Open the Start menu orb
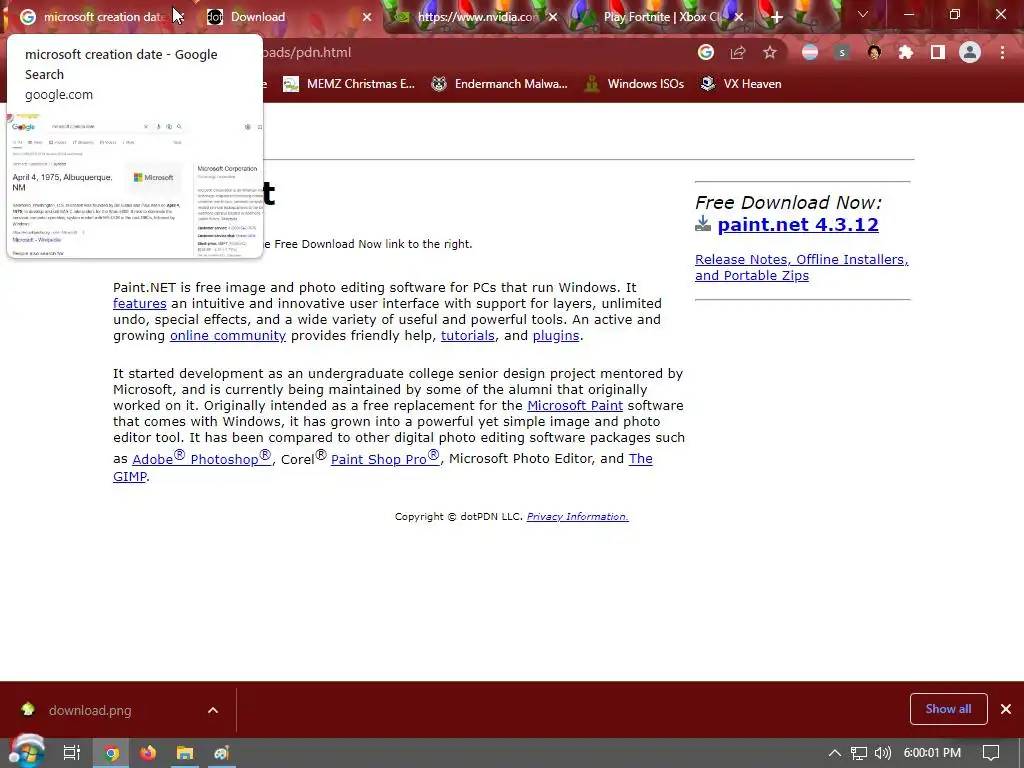 click(x=26, y=752)
